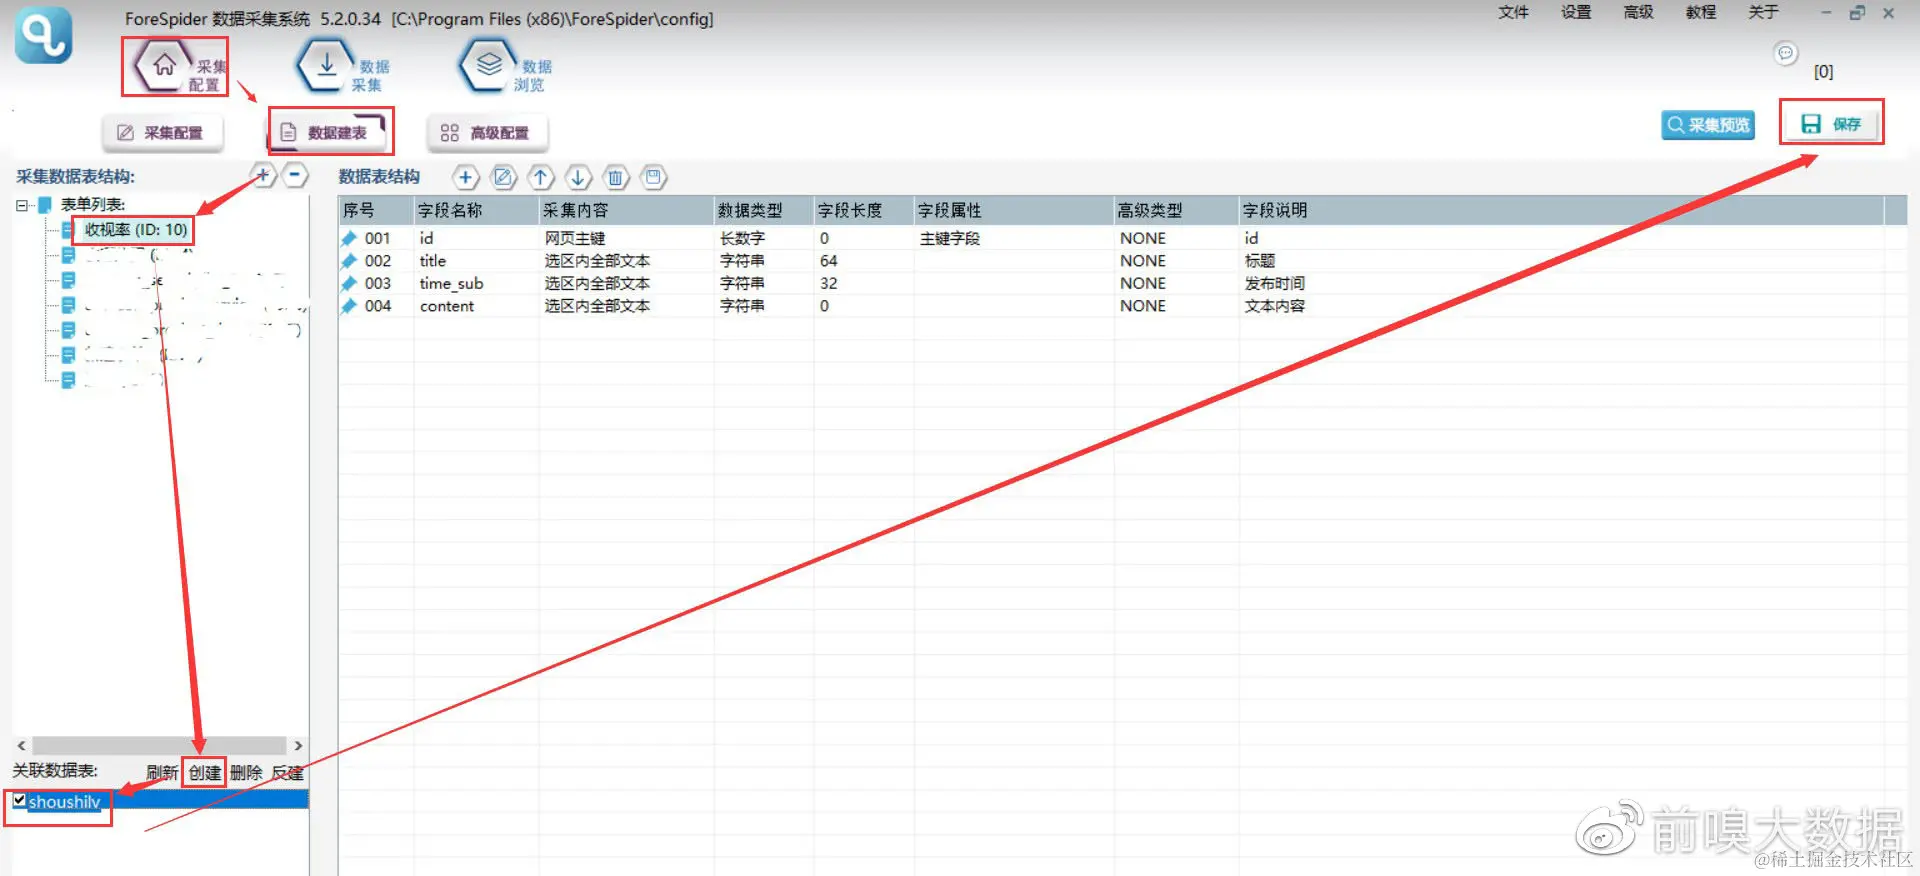Save the table structure via the disk icon
1920x876 pixels.
[x=653, y=178]
